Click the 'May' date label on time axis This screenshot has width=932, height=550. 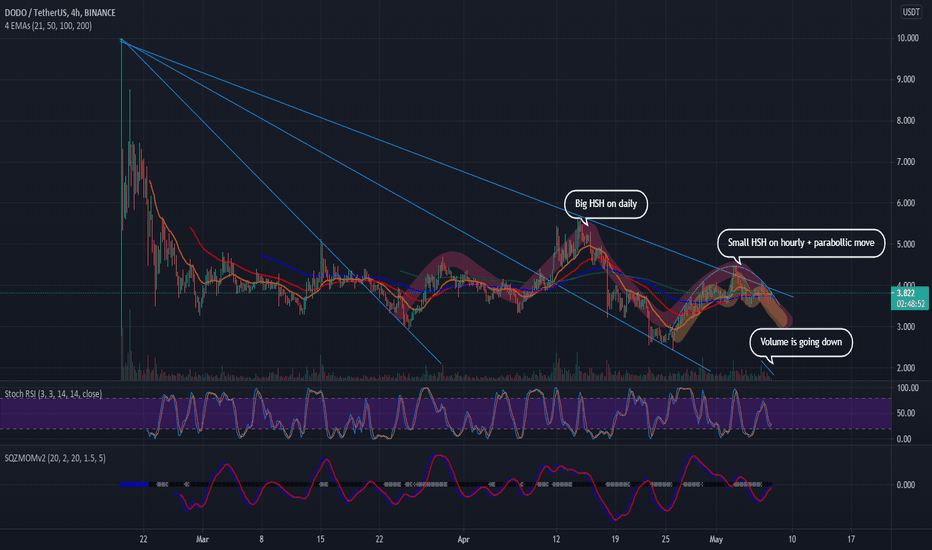(x=716, y=539)
